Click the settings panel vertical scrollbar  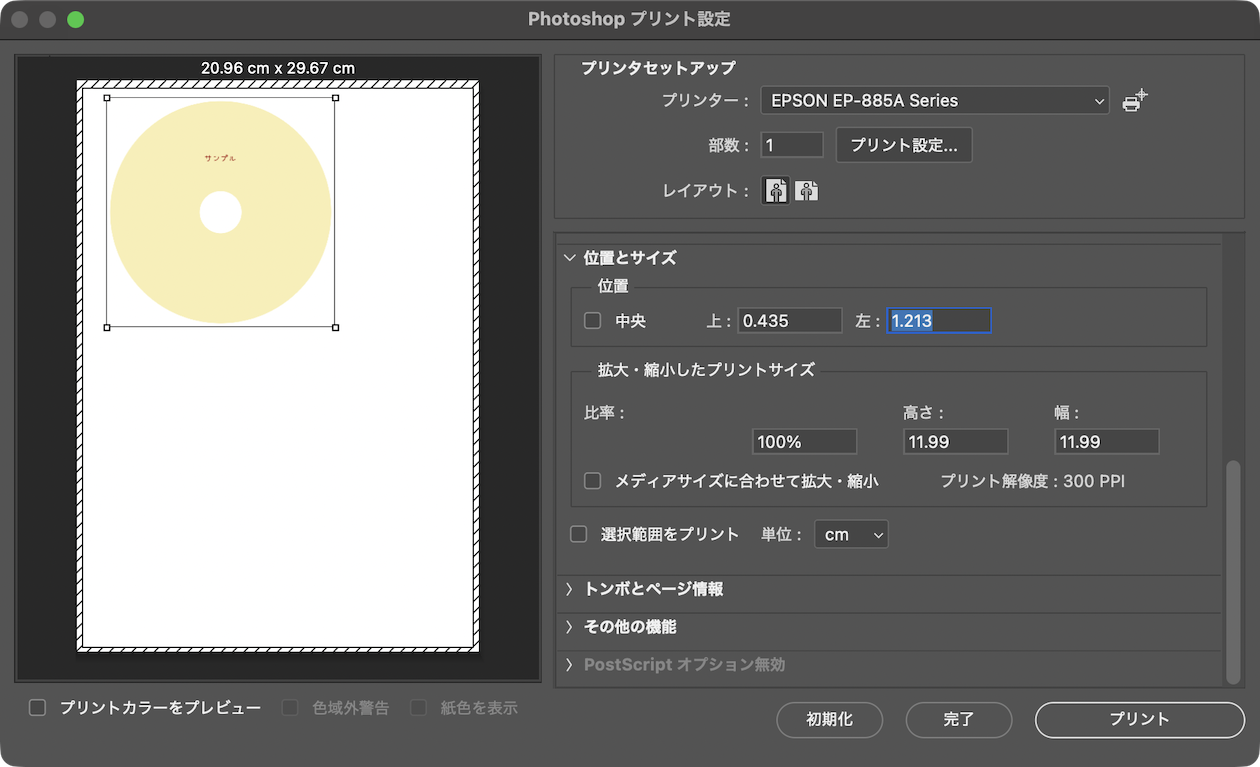click(1234, 570)
